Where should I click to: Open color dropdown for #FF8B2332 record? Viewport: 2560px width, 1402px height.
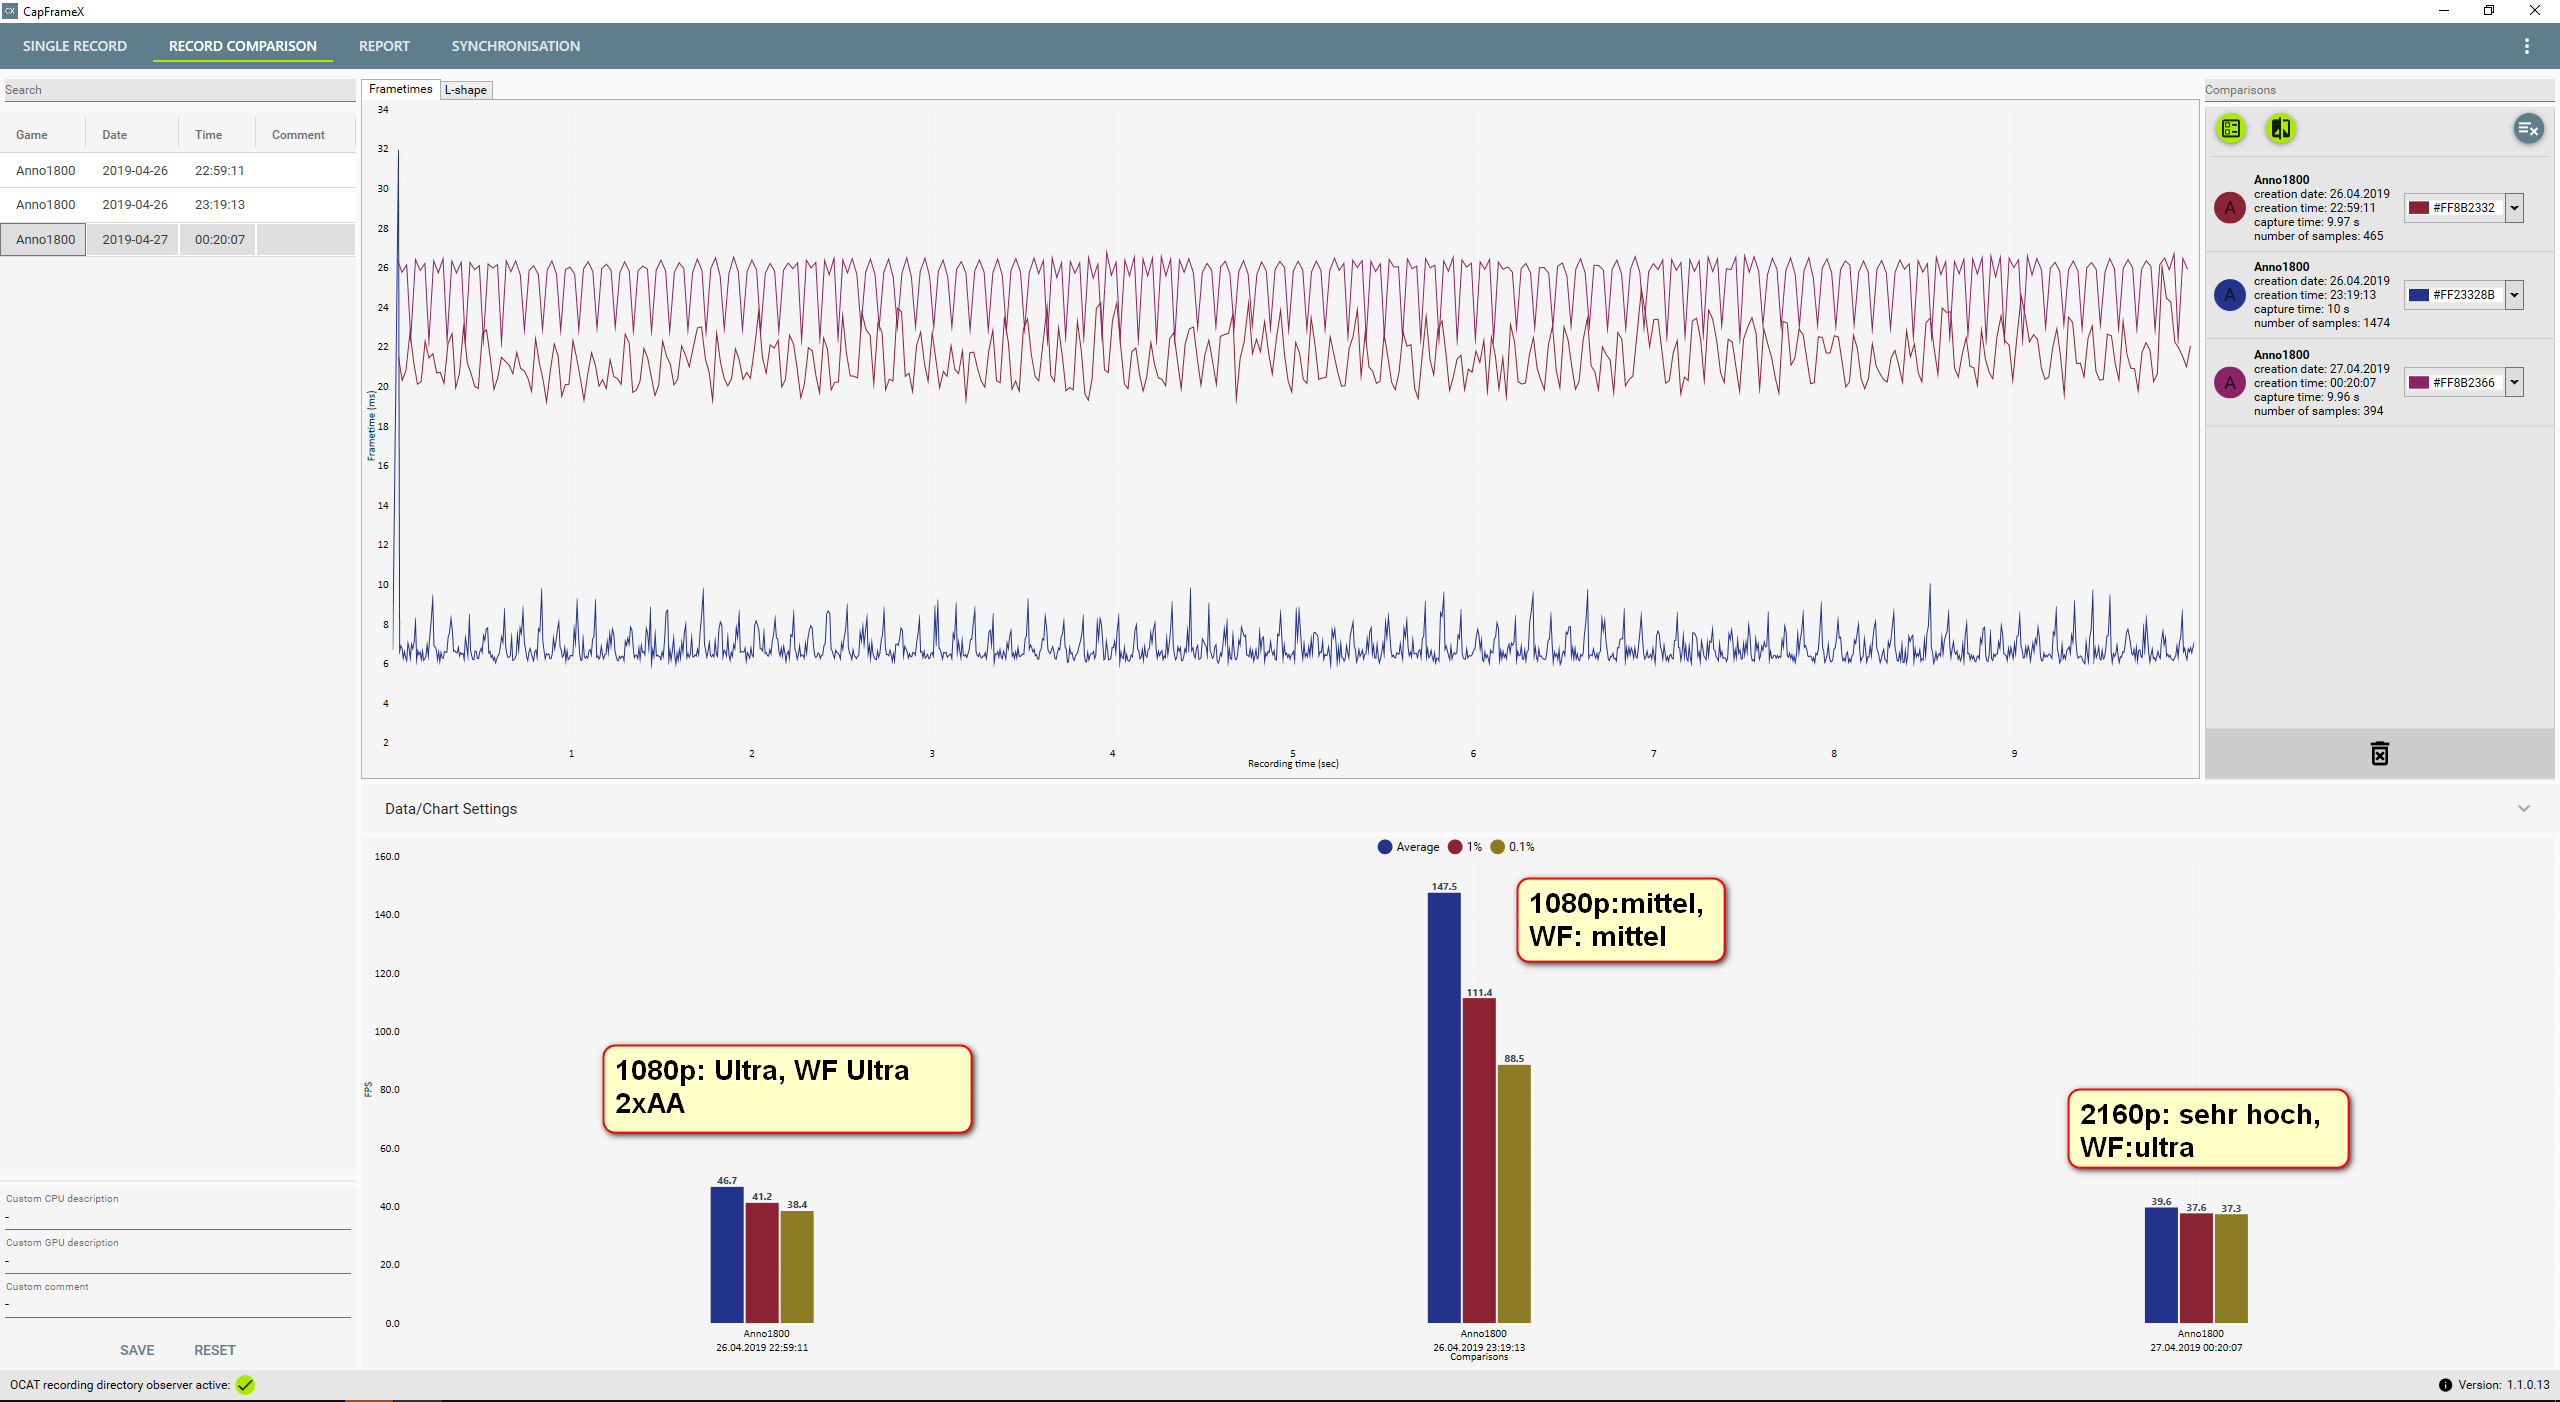pyautogui.click(x=2514, y=208)
